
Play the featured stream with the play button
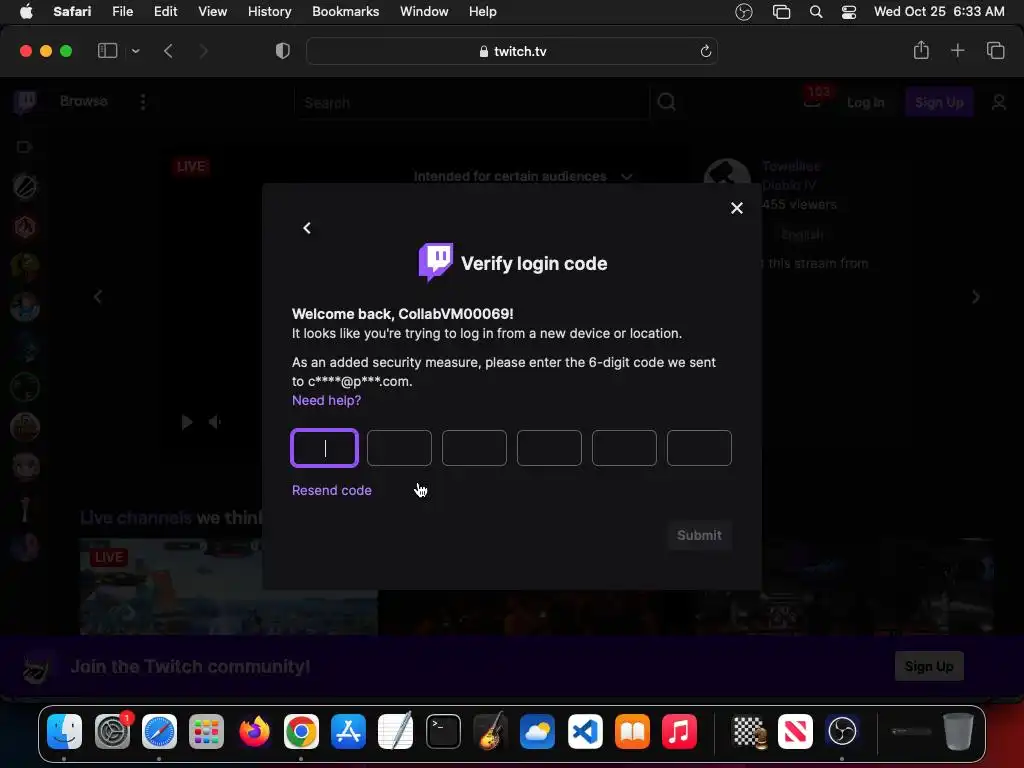click(x=187, y=422)
